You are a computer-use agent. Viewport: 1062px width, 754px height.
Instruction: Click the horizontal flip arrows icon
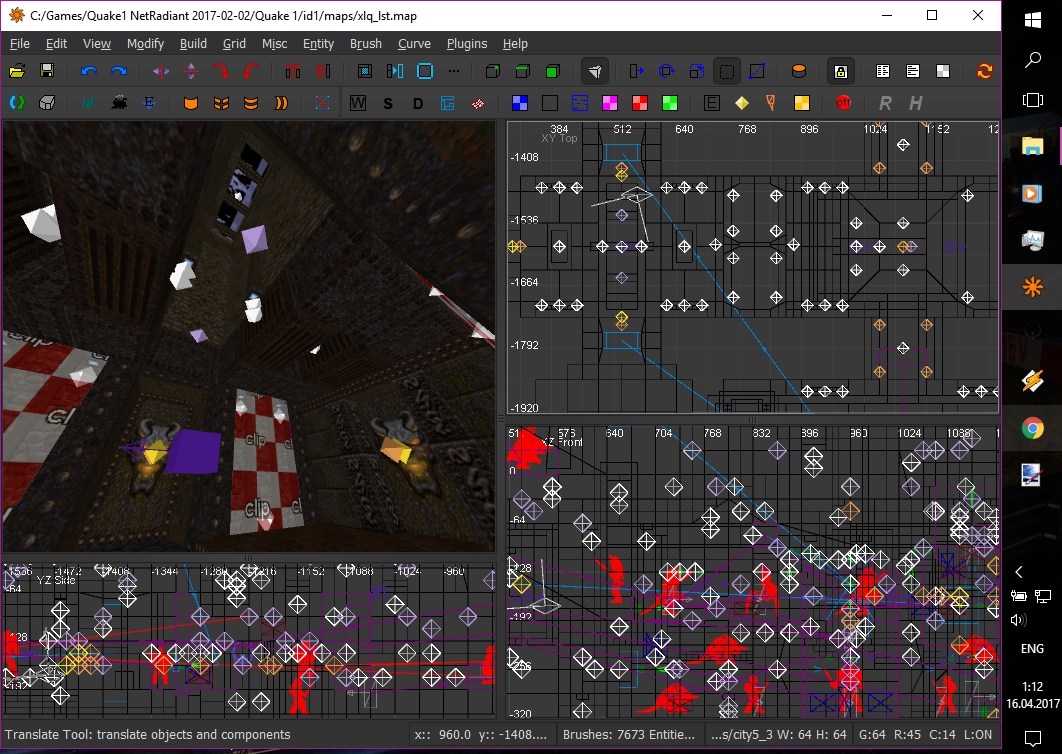coord(161,71)
